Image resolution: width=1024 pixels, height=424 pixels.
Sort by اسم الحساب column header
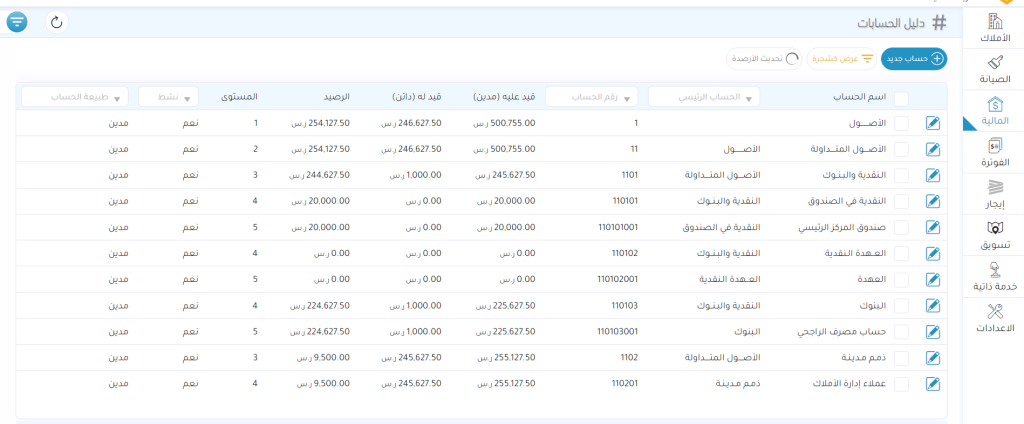click(861, 97)
